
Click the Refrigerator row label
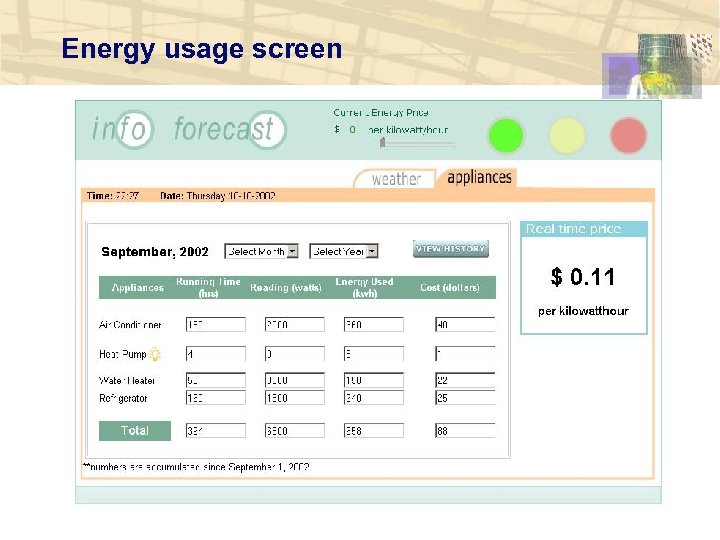[x=123, y=398]
